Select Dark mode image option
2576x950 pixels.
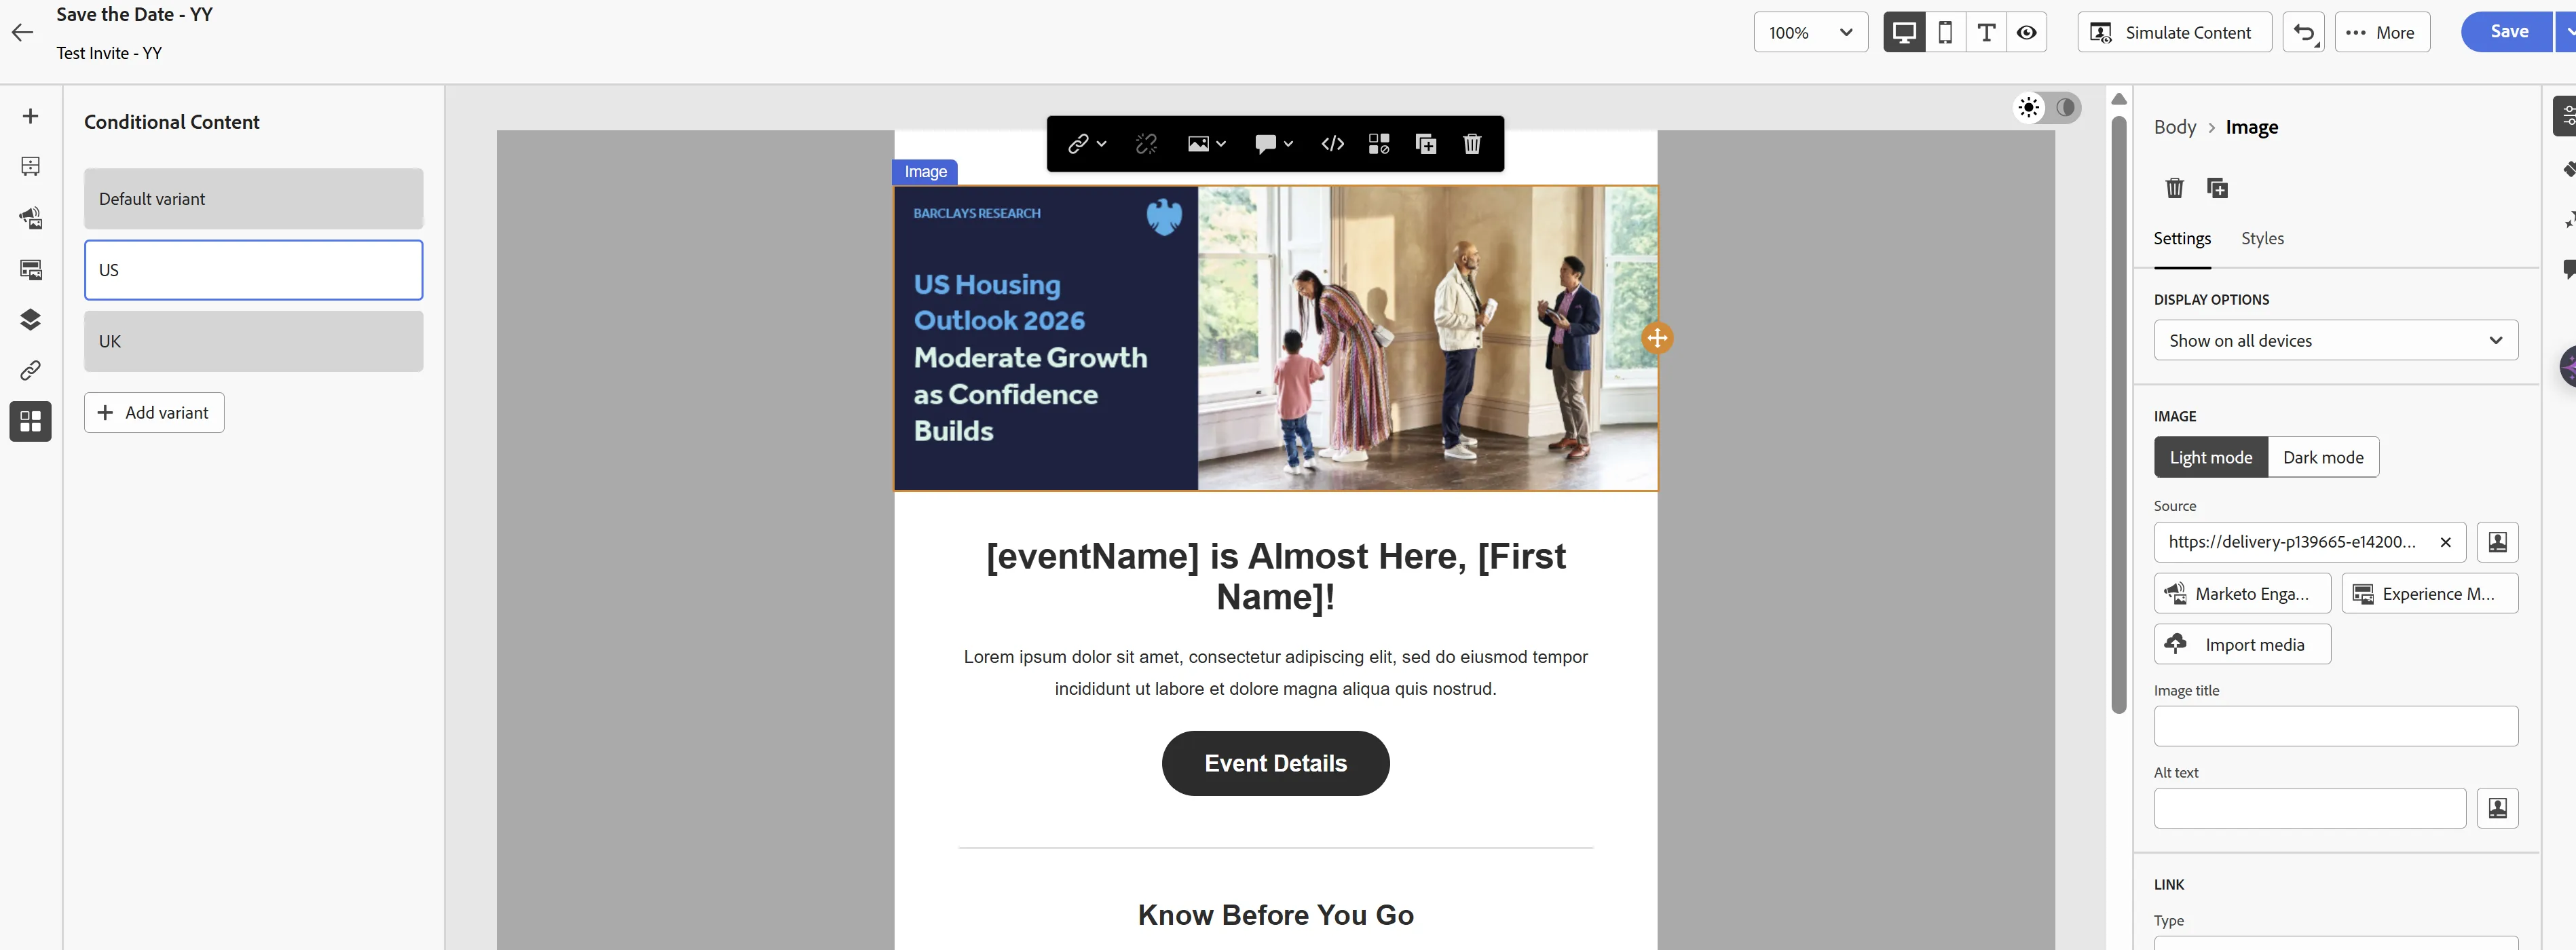point(2323,457)
